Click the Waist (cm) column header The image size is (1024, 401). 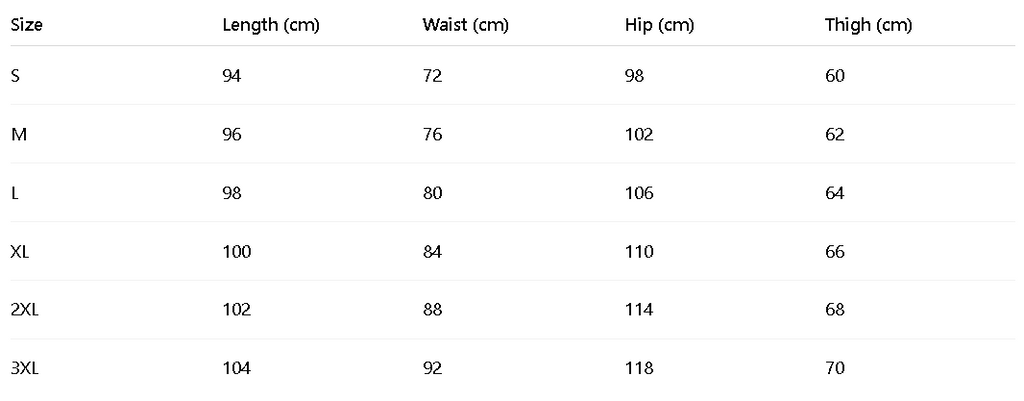pyautogui.click(x=465, y=25)
